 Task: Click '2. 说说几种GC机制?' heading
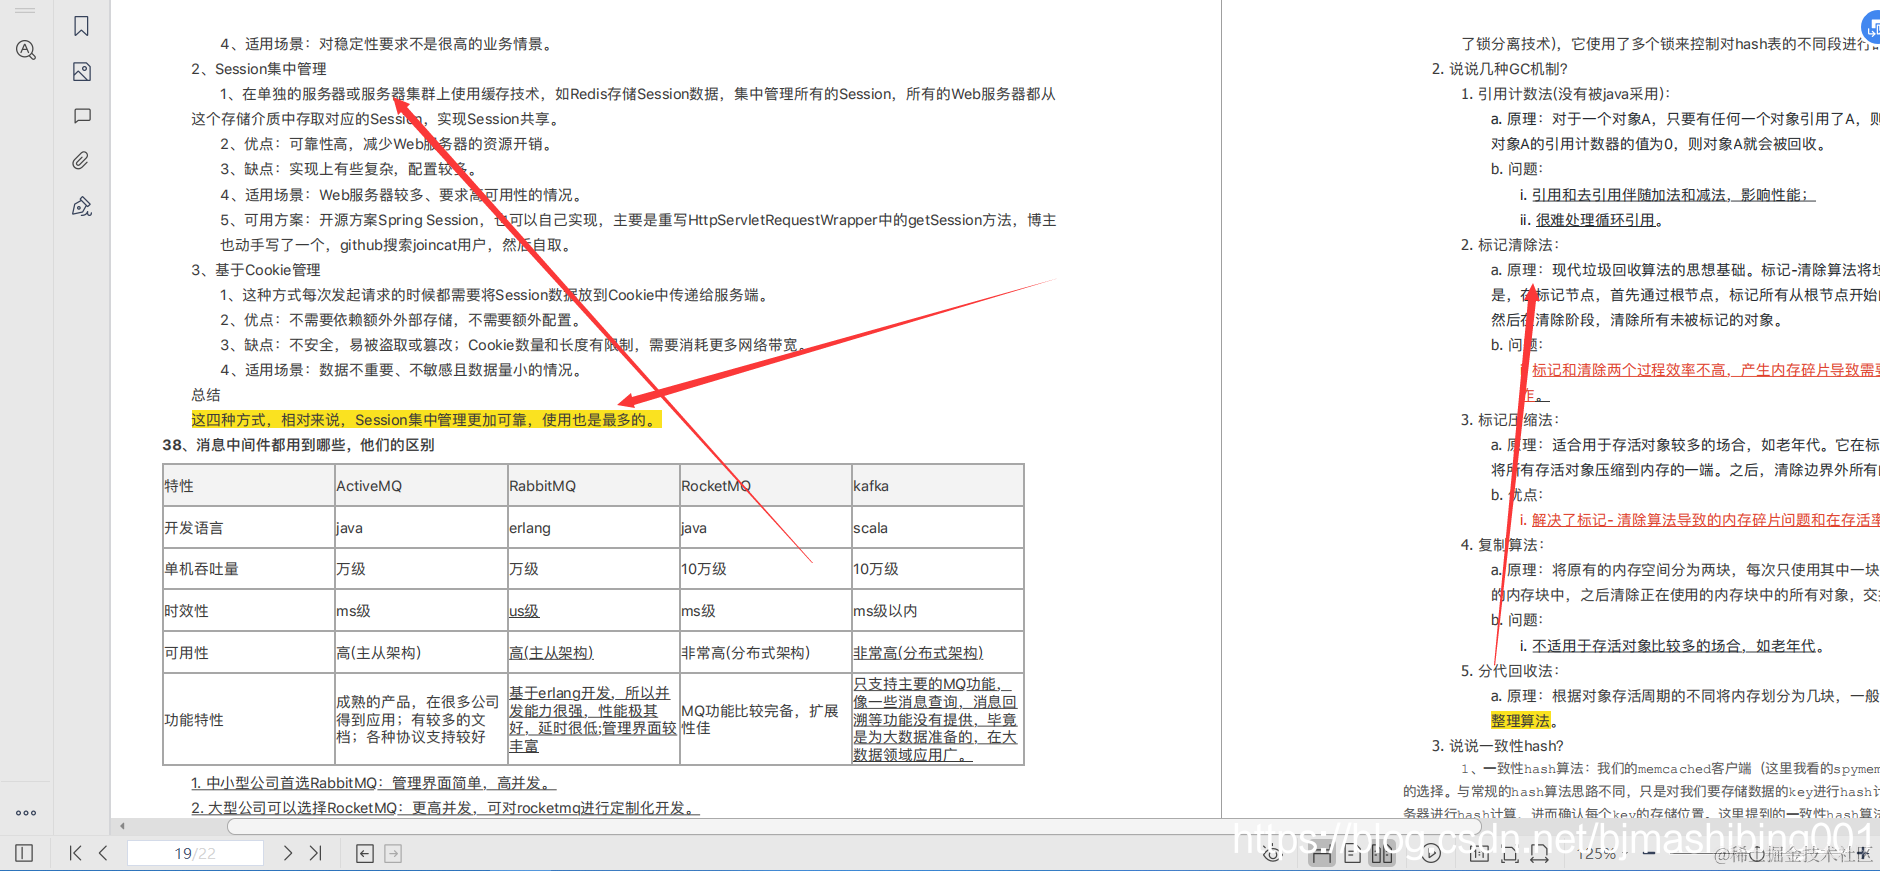(x=1500, y=69)
